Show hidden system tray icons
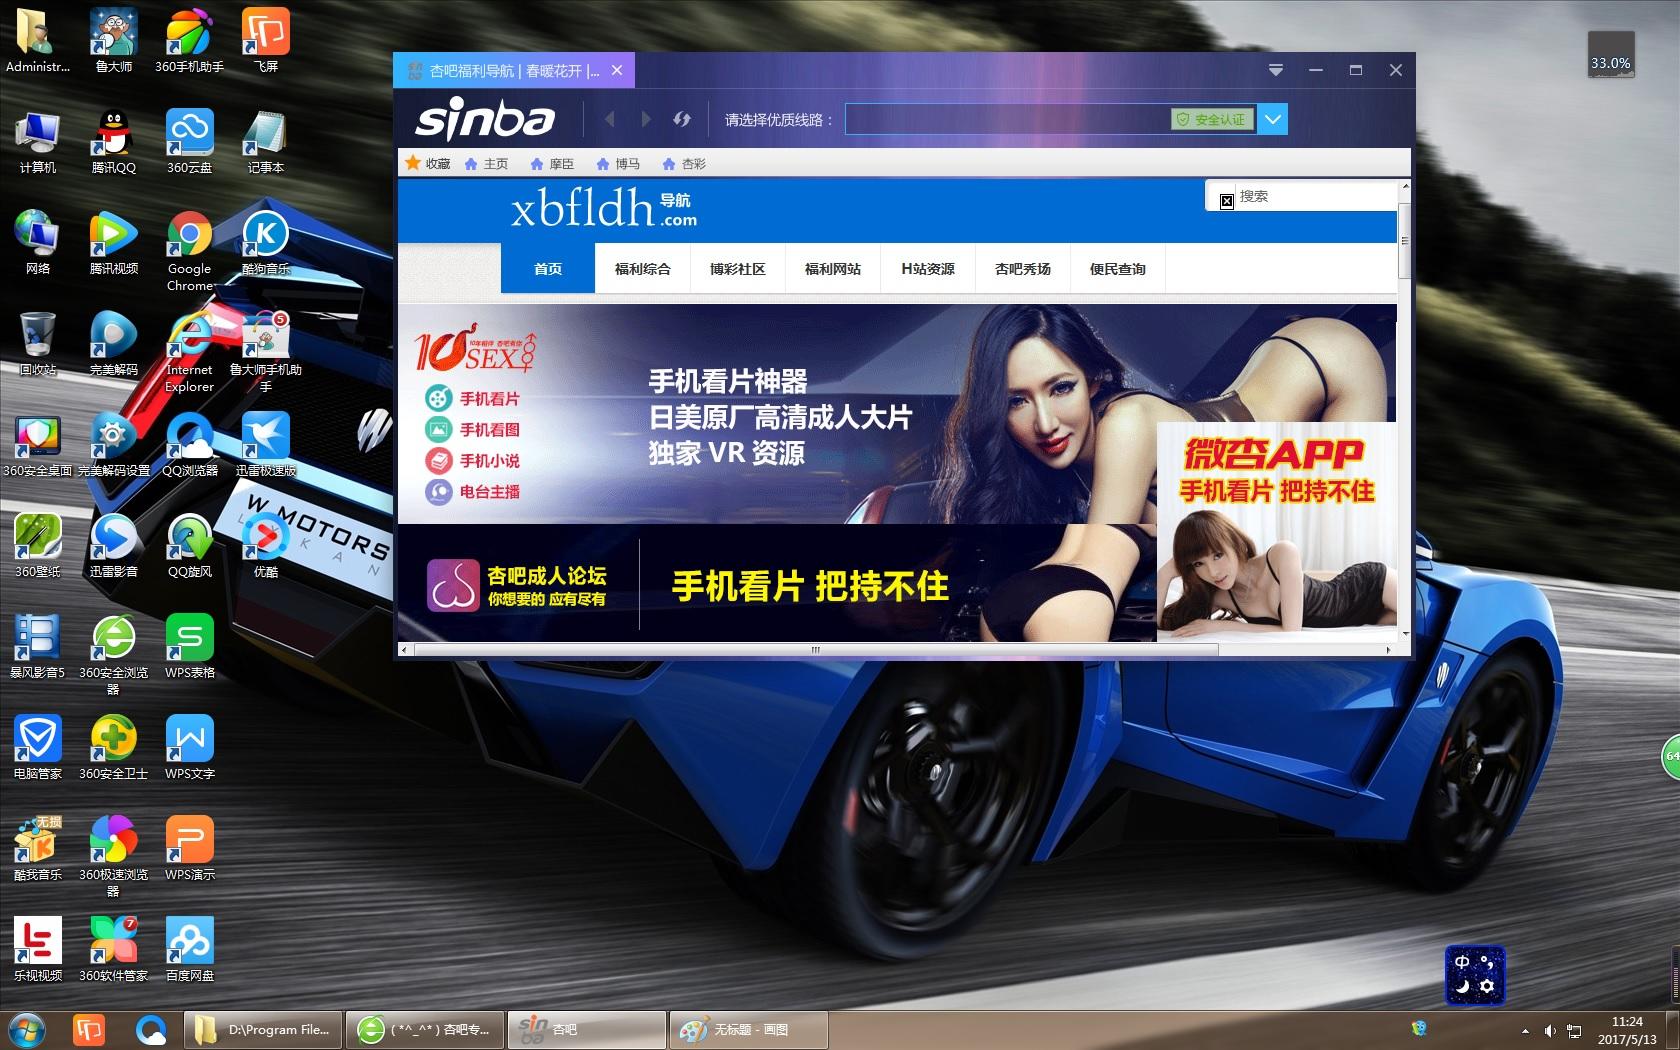 coord(1525,1030)
